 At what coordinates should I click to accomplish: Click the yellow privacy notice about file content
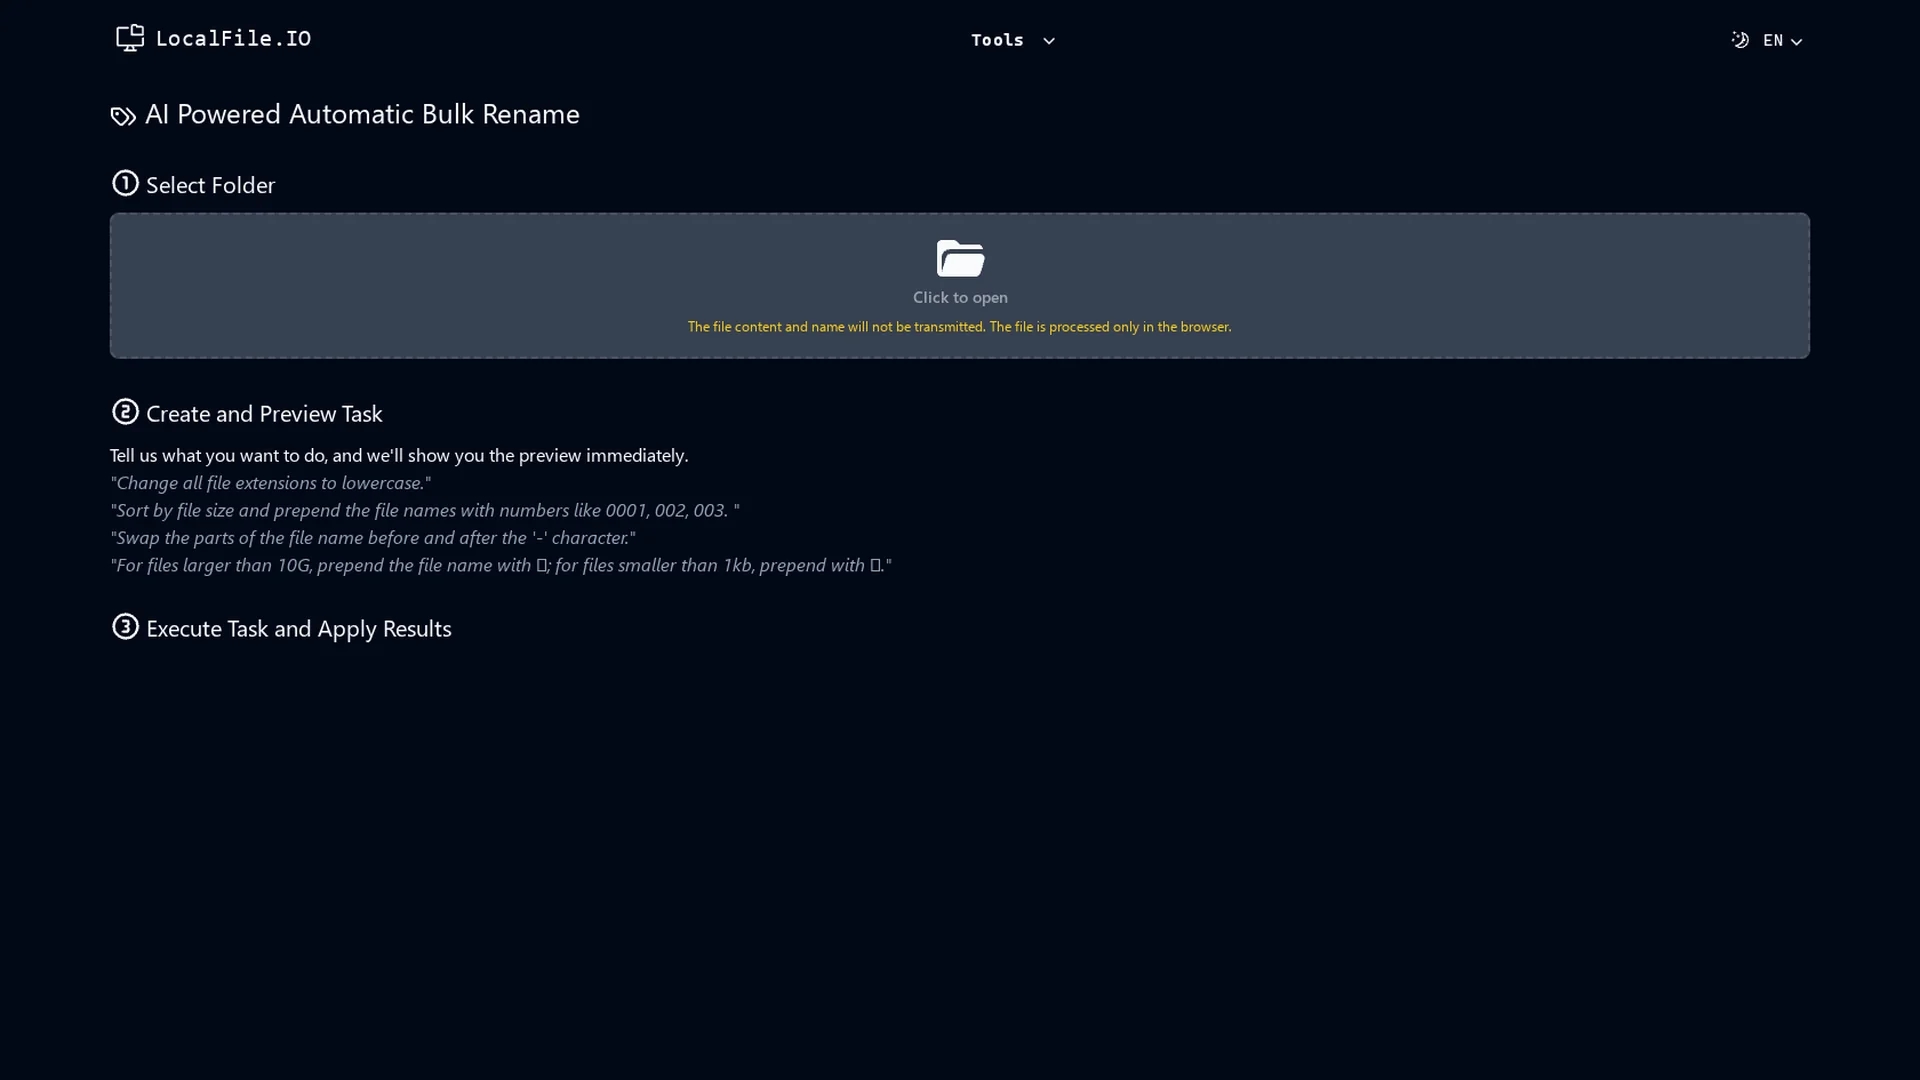click(x=959, y=327)
